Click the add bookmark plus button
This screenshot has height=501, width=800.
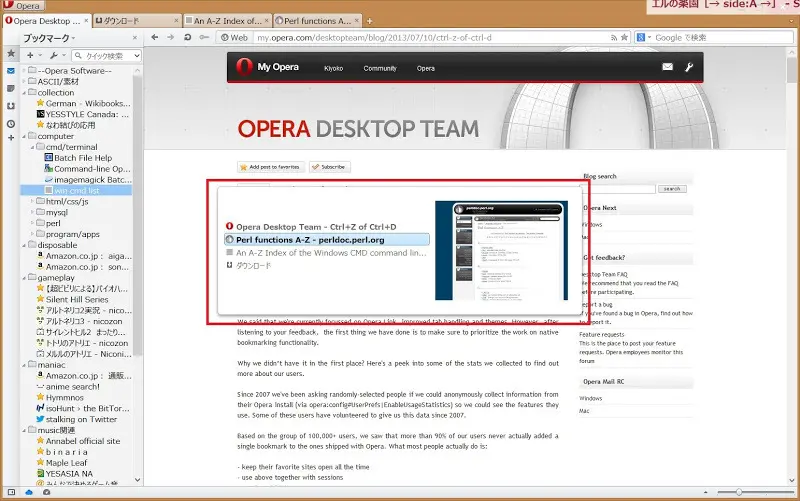(x=31, y=55)
